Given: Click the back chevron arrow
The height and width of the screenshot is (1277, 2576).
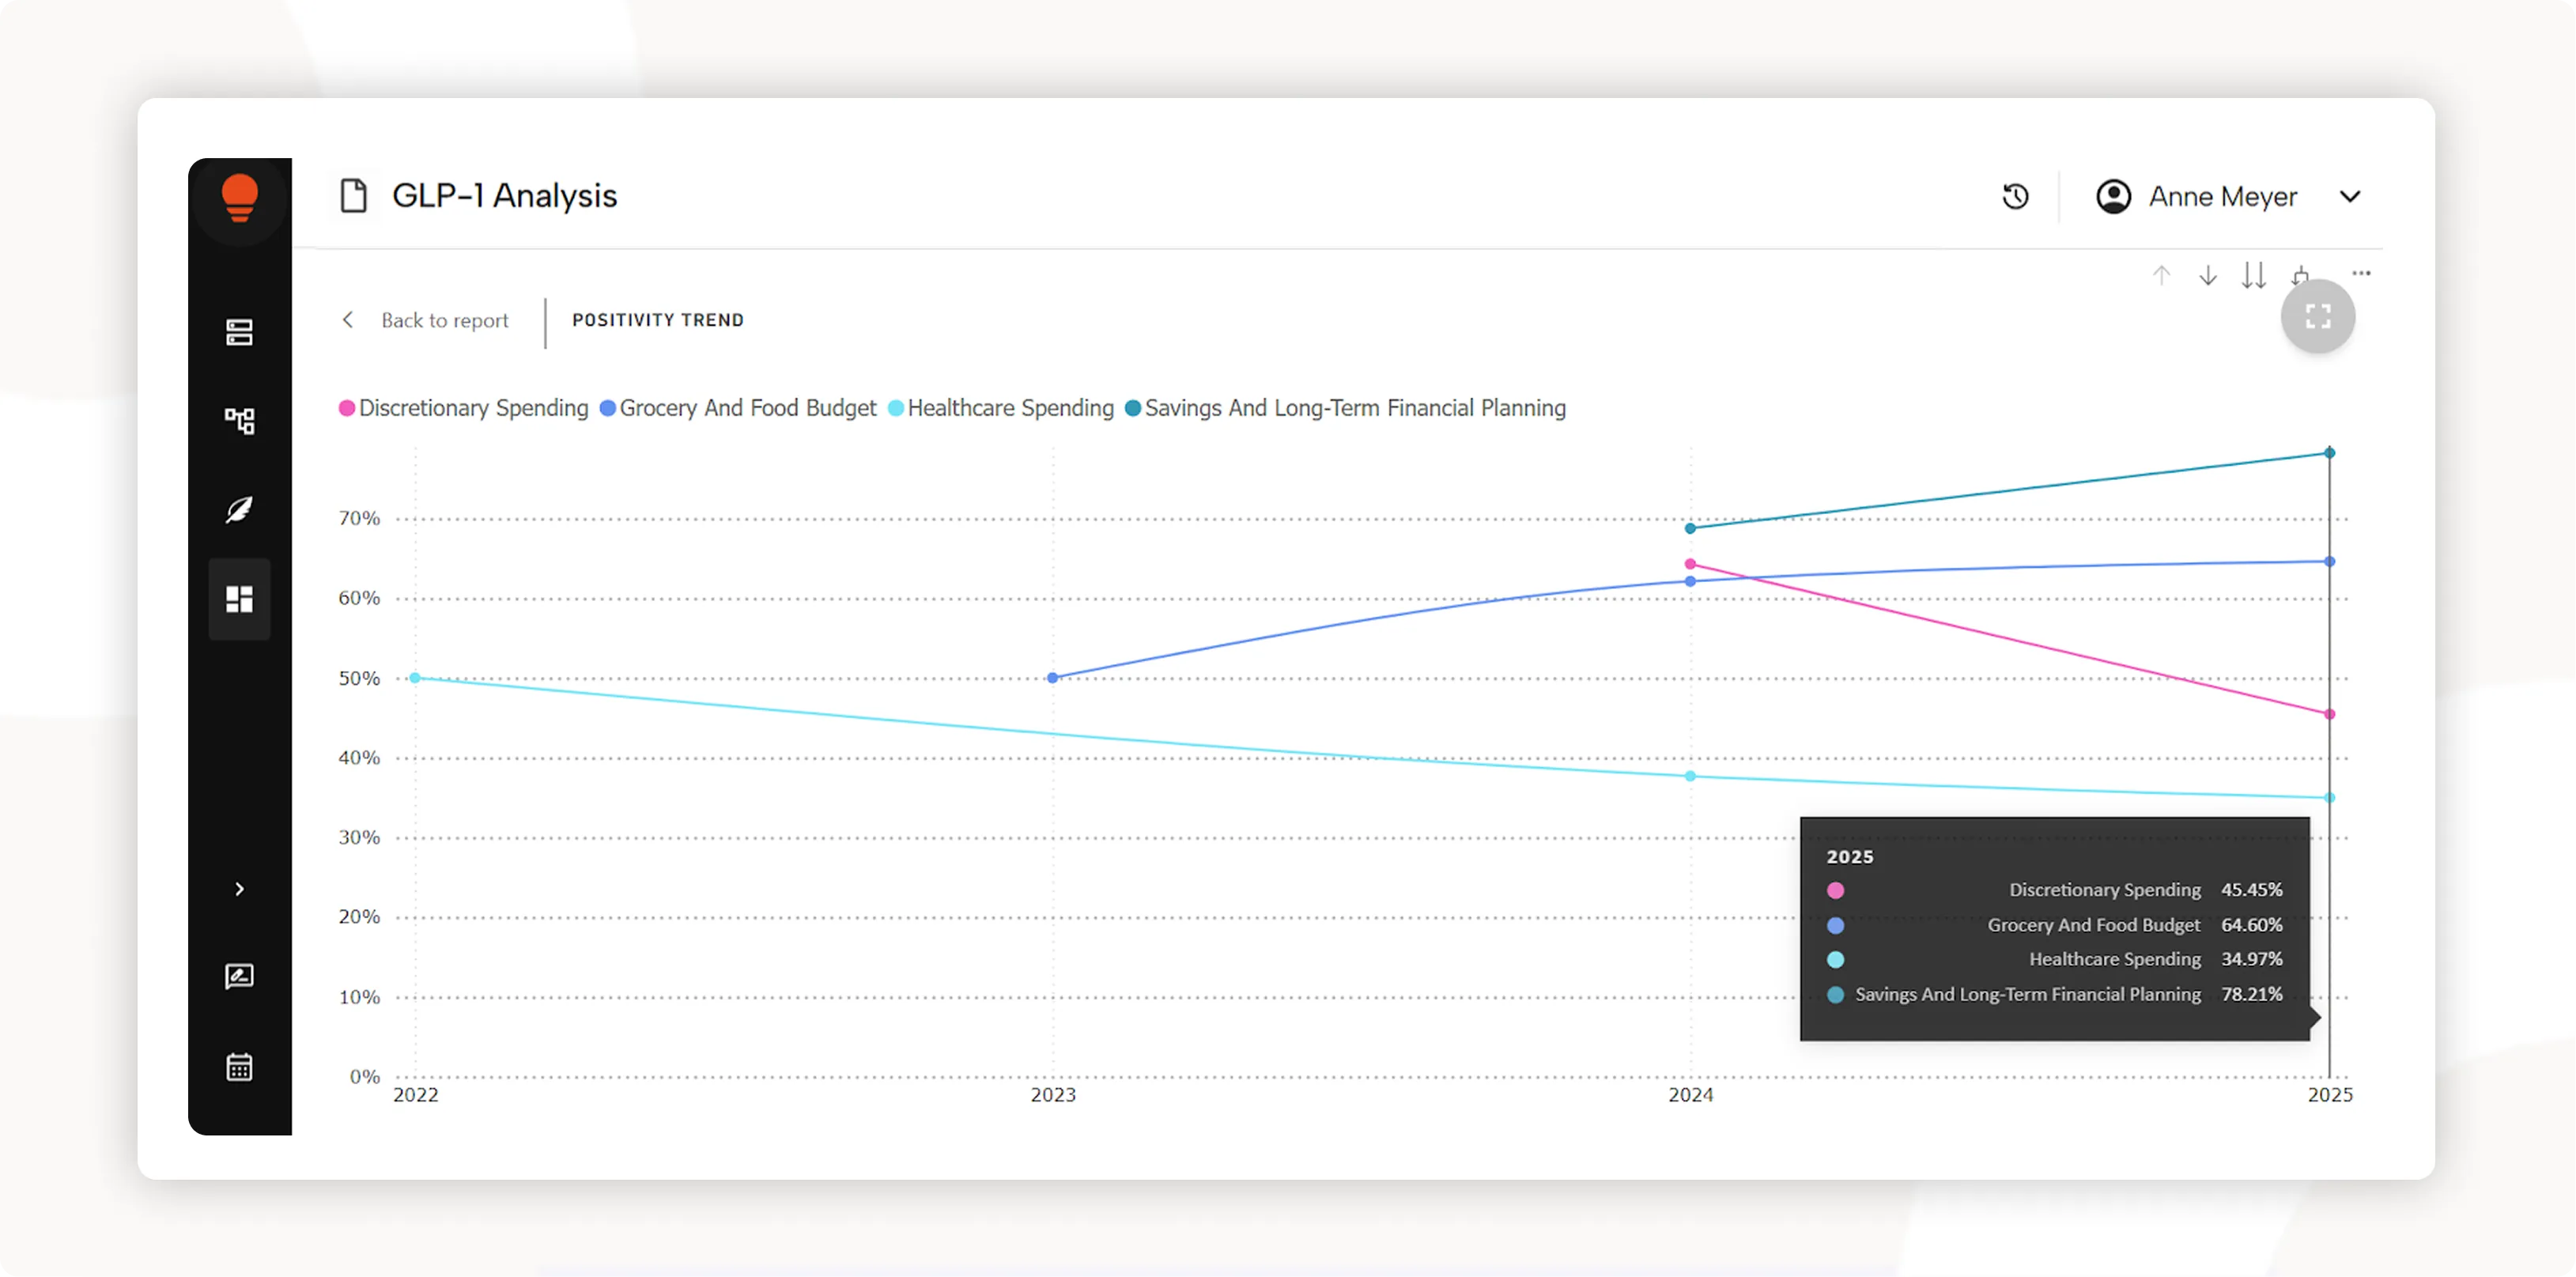Looking at the screenshot, I should pyautogui.click(x=348, y=319).
